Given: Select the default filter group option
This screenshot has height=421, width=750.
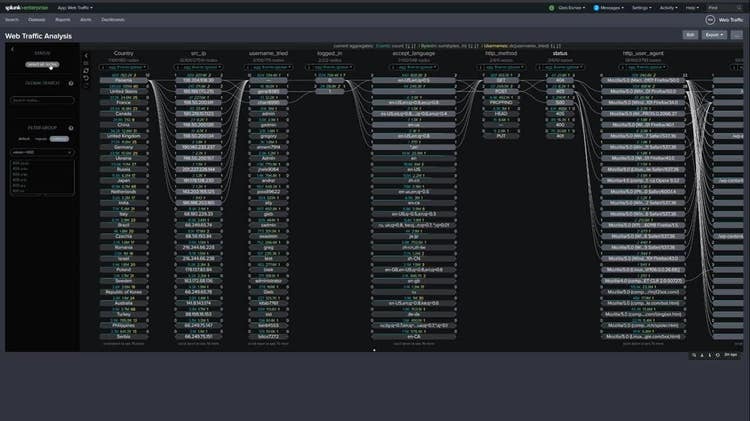Looking at the screenshot, I should [x=25, y=139].
